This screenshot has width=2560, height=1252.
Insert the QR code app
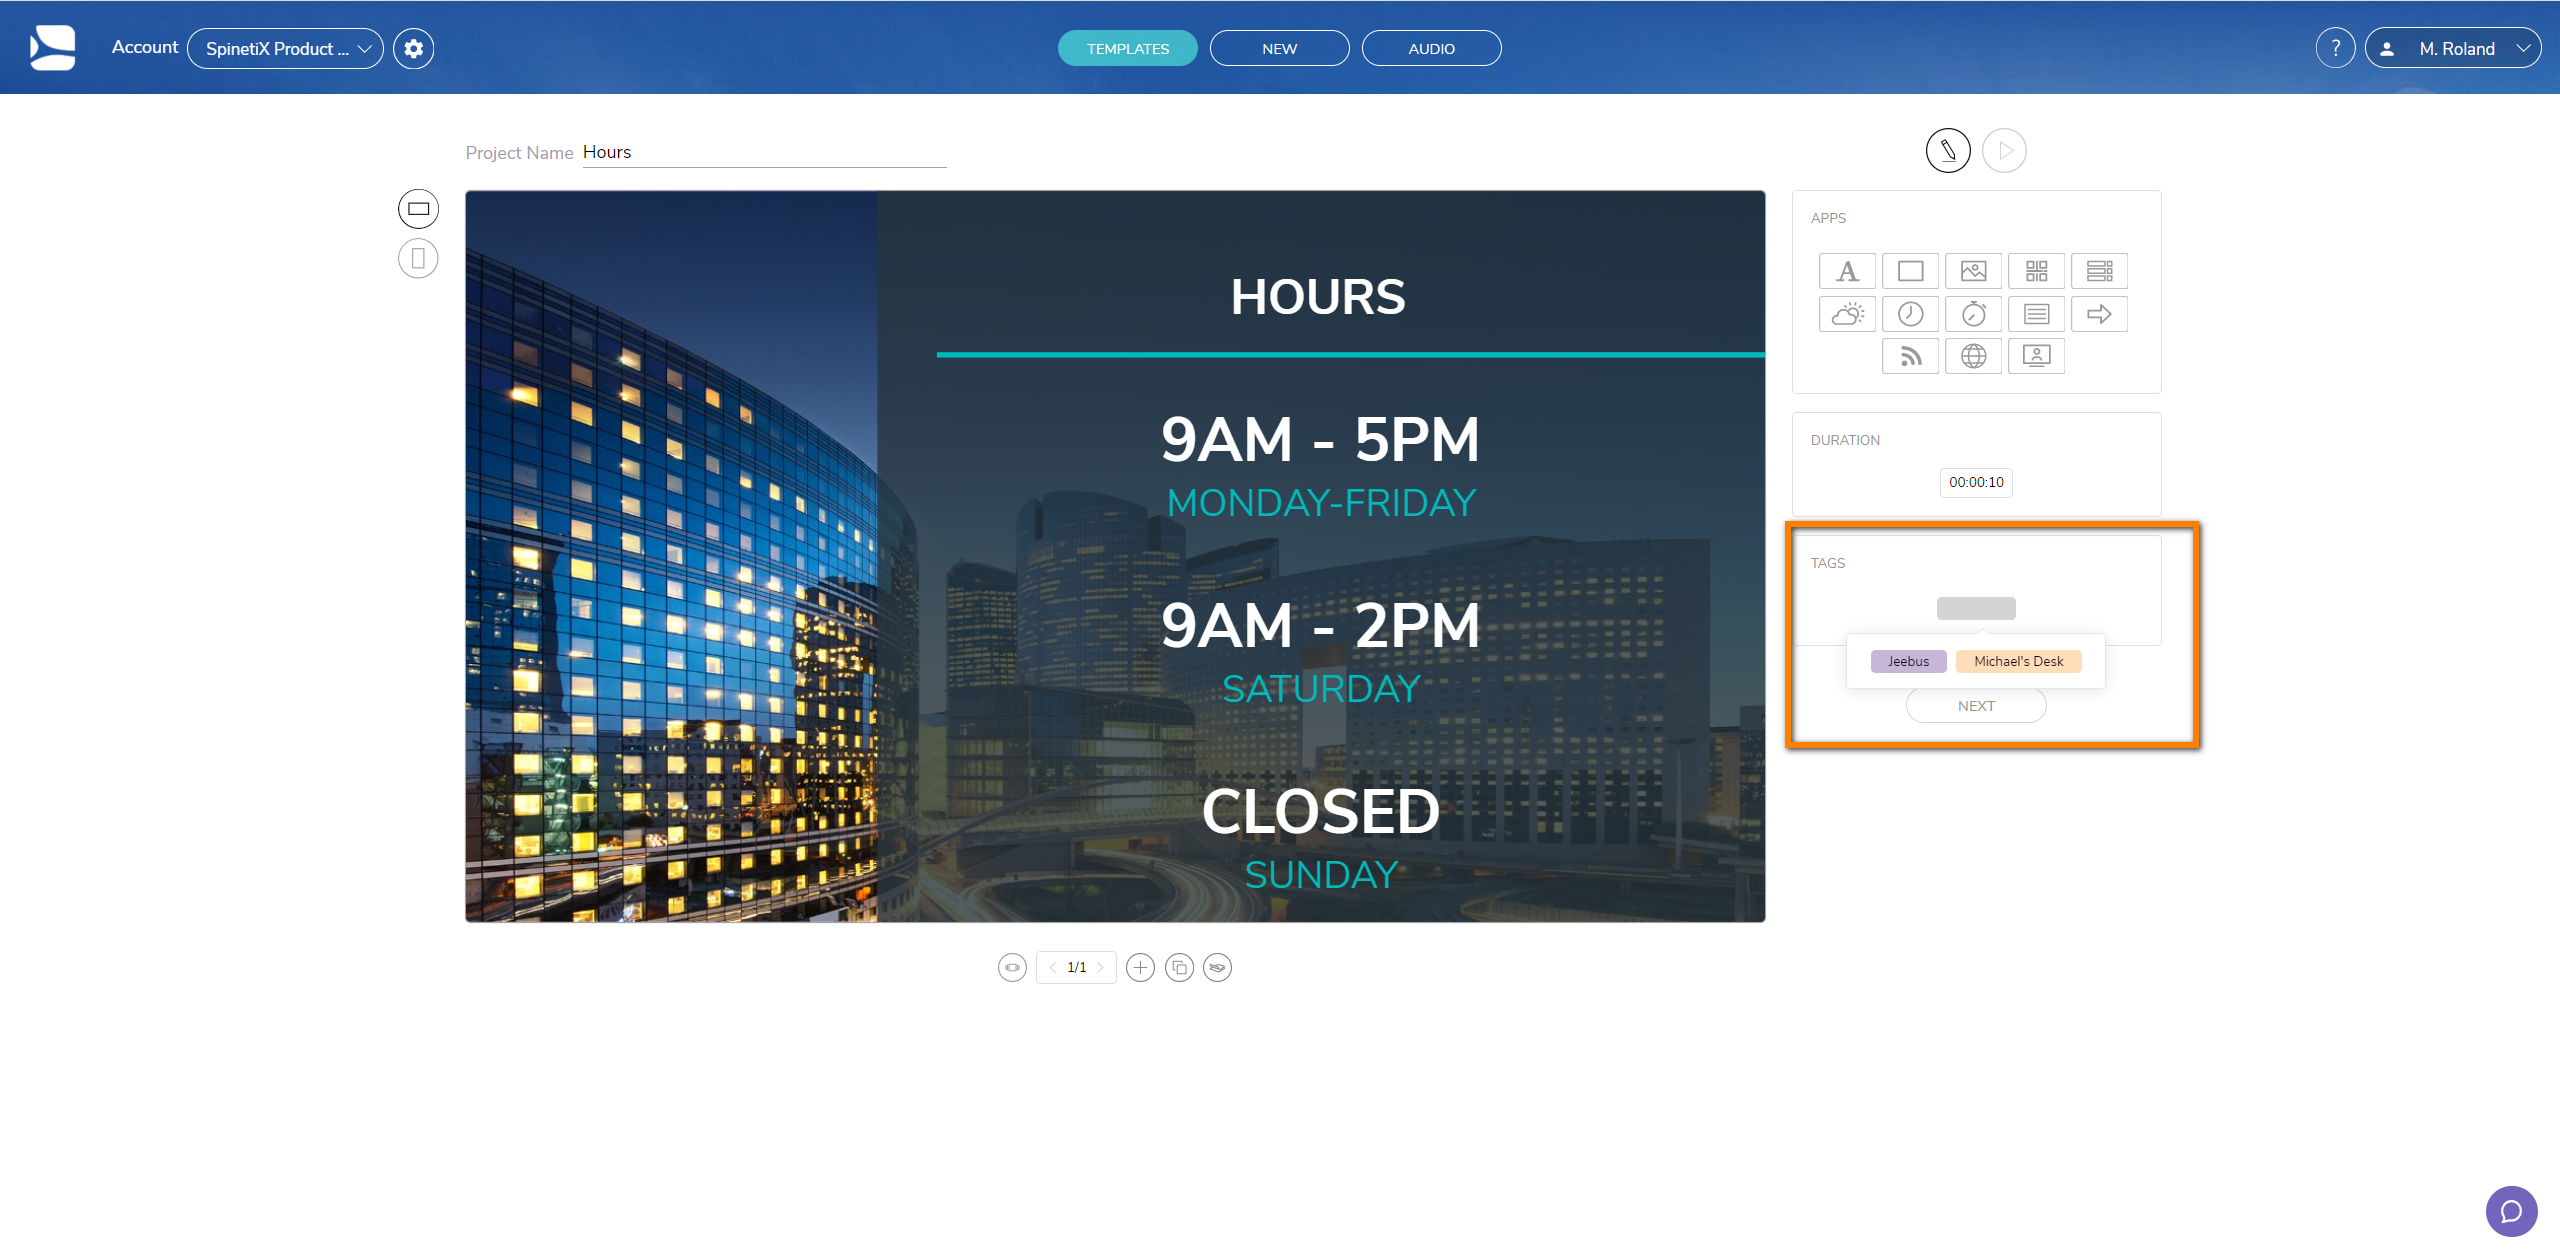click(2036, 271)
